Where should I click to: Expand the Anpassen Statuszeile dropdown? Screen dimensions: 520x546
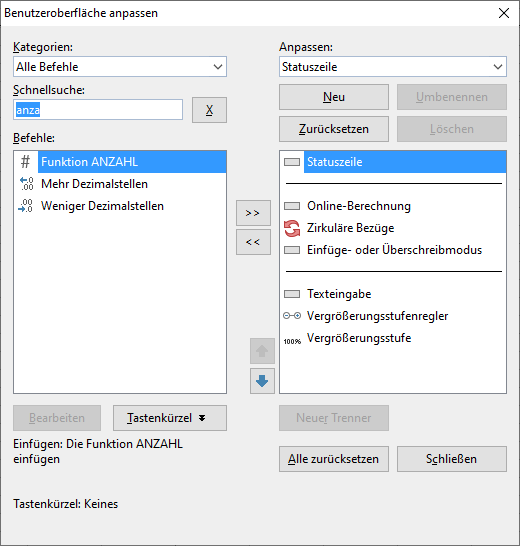point(393,67)
